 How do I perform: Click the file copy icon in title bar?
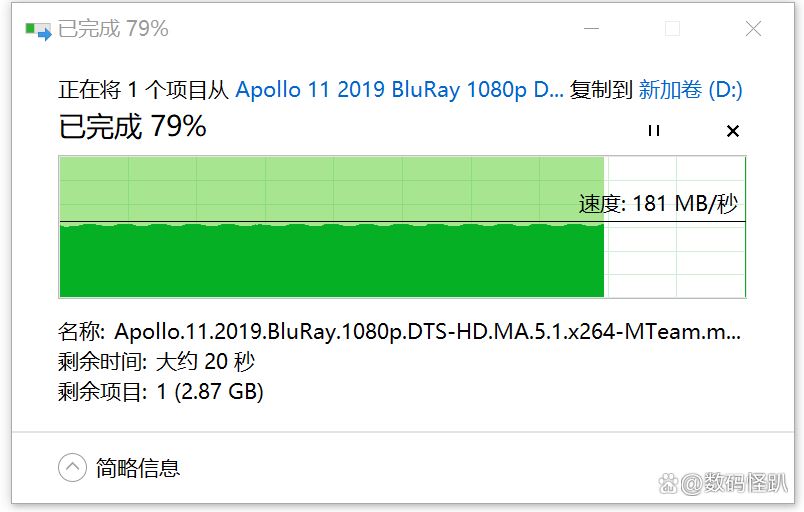coord(38,30)
